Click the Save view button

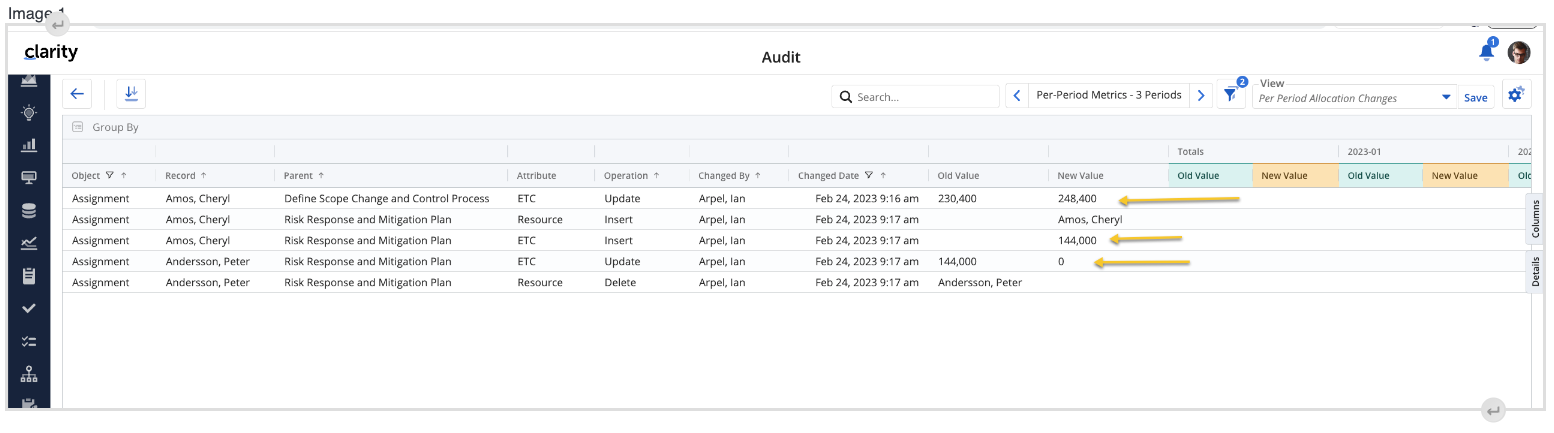(1475, 98)
